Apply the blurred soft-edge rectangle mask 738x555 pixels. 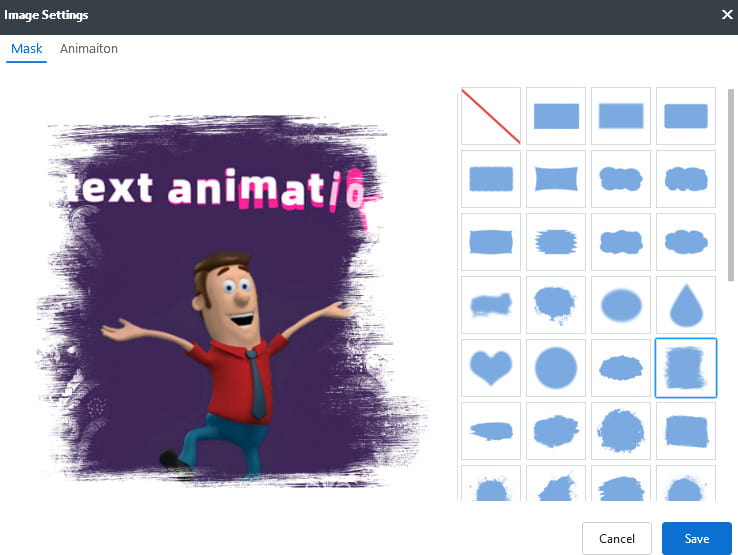coord(621,116)
